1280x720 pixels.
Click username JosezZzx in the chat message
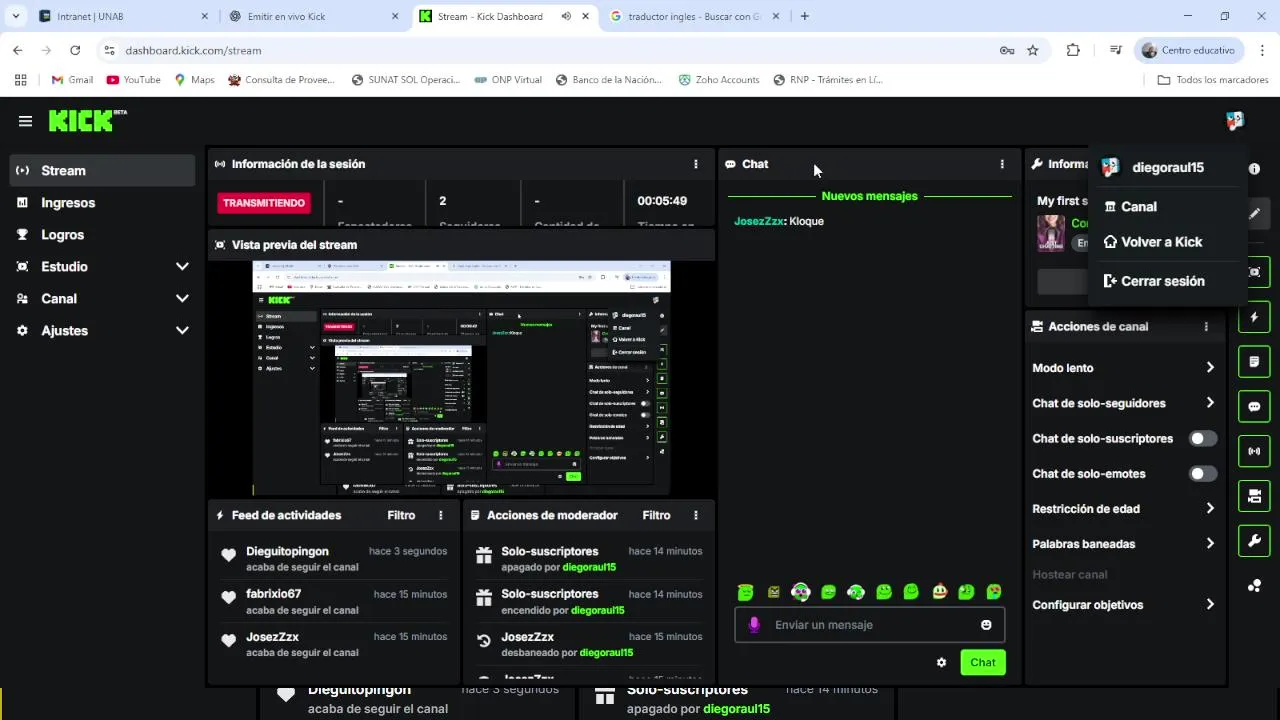758,221
